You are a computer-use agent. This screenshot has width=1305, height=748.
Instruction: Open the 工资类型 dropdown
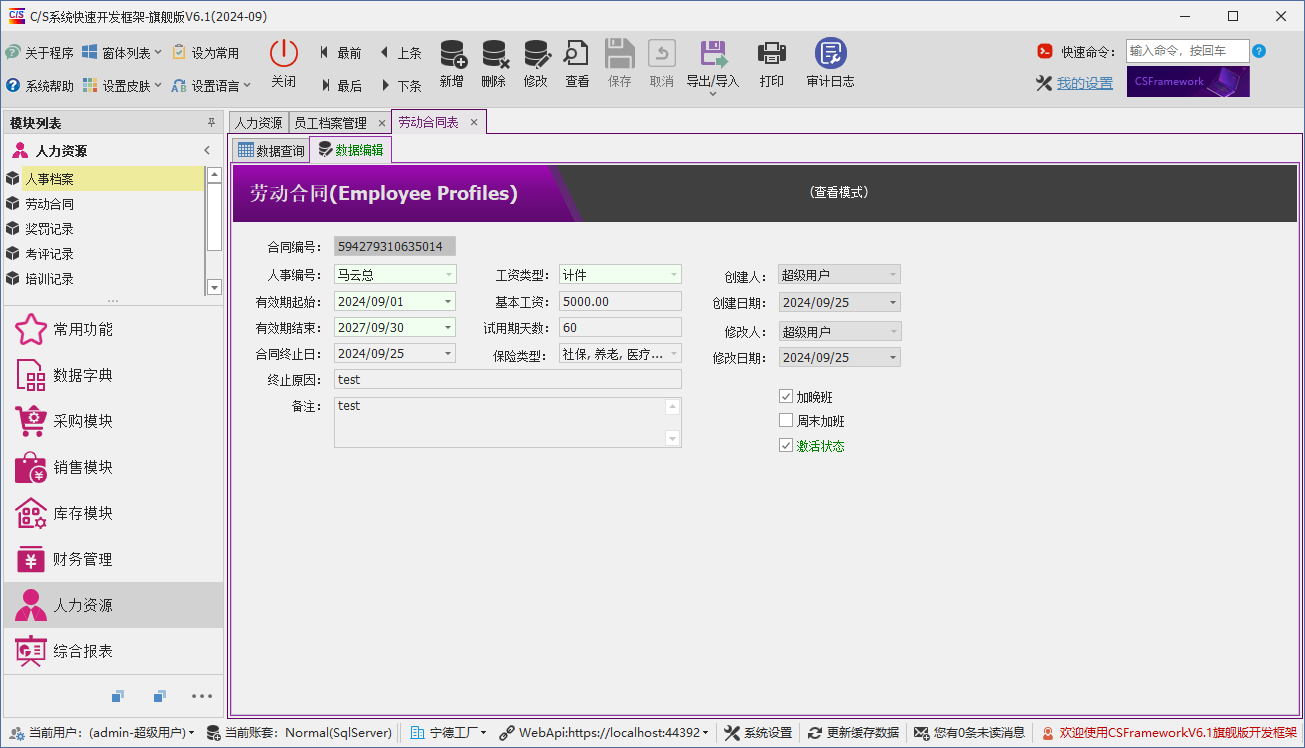[x=673, y=274]
